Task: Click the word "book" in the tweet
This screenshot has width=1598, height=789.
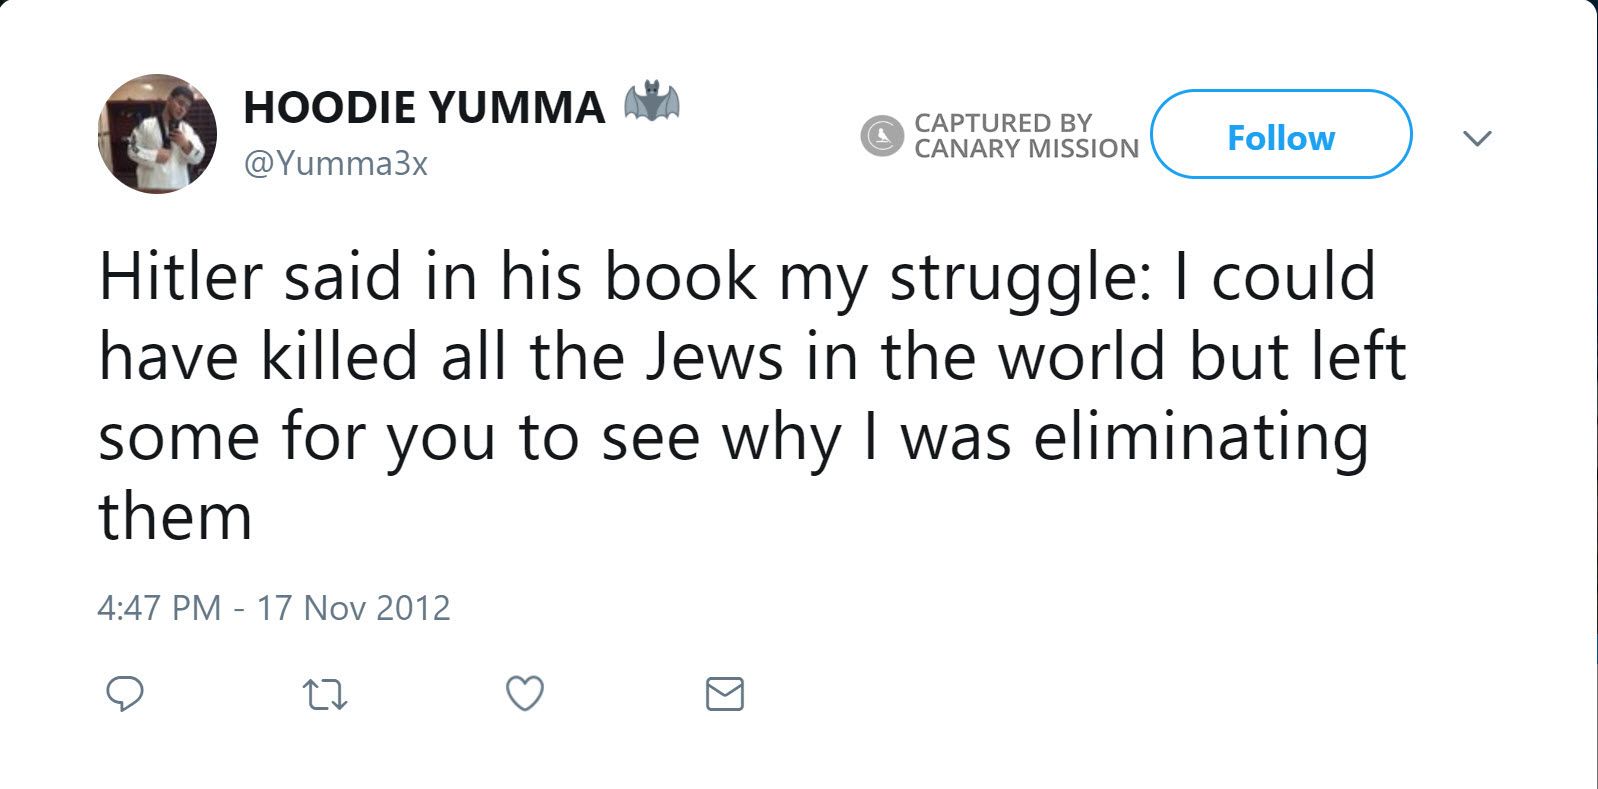Action: (x=680, y=277)
